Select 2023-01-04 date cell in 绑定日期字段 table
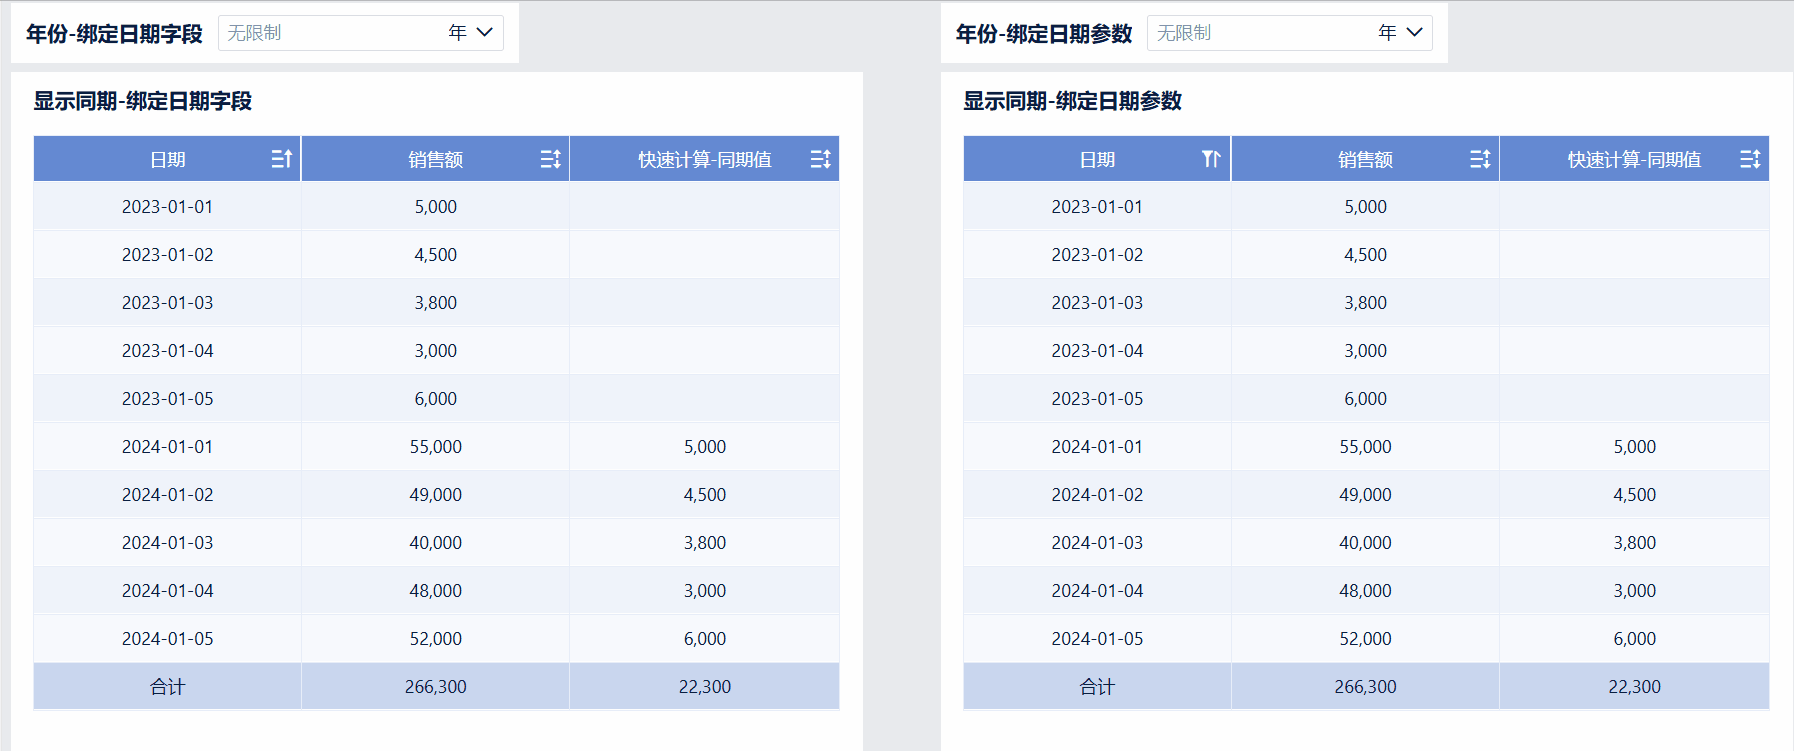This screenshot has width=1794, height=751. 168,351
